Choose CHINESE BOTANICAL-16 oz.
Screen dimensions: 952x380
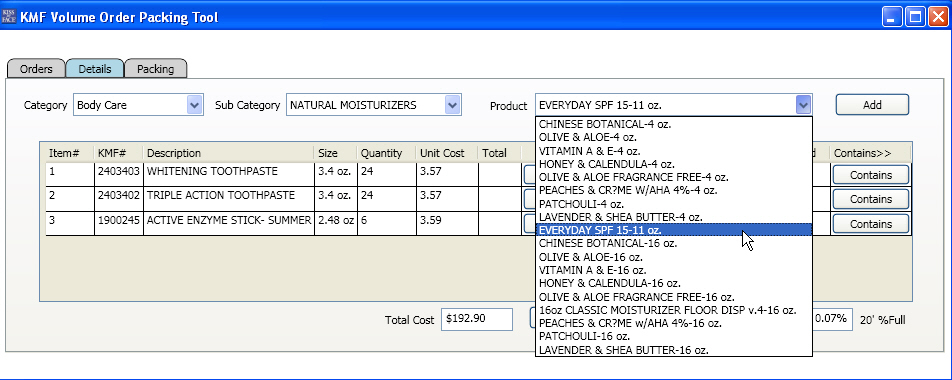point(673,243)
